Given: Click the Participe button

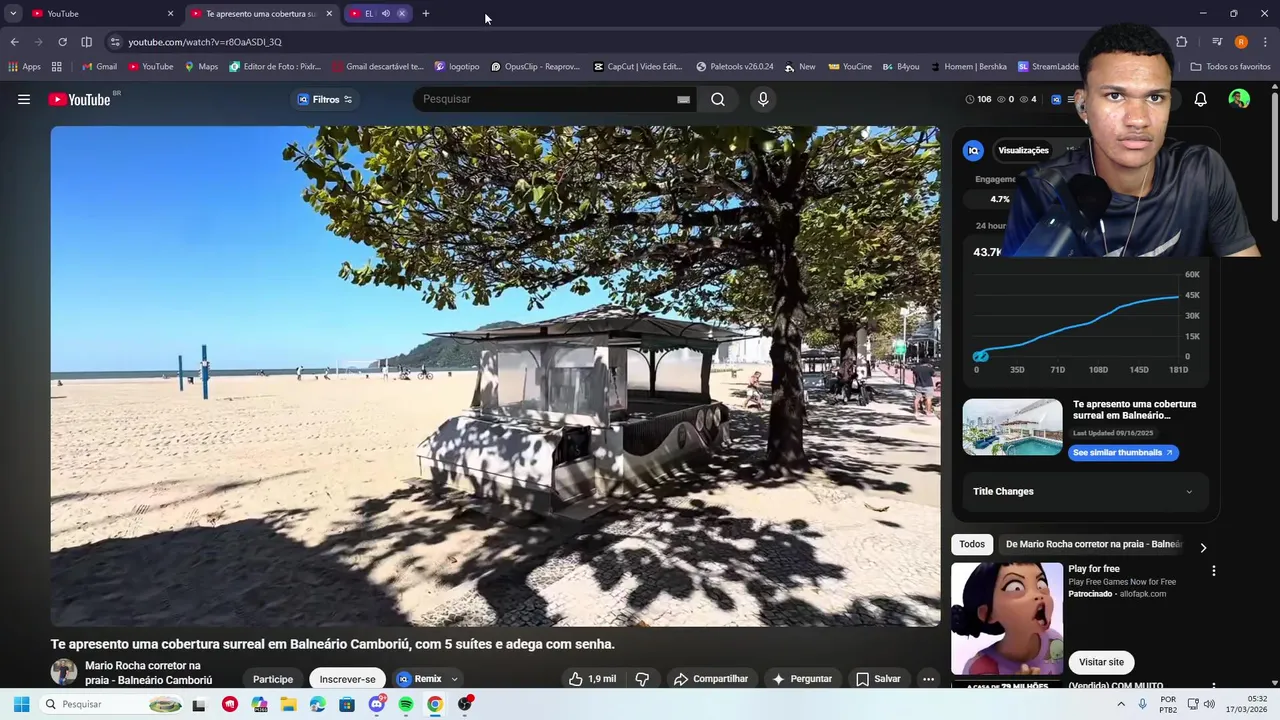Looking at the screenshot, I should click(x=273, y=679).
